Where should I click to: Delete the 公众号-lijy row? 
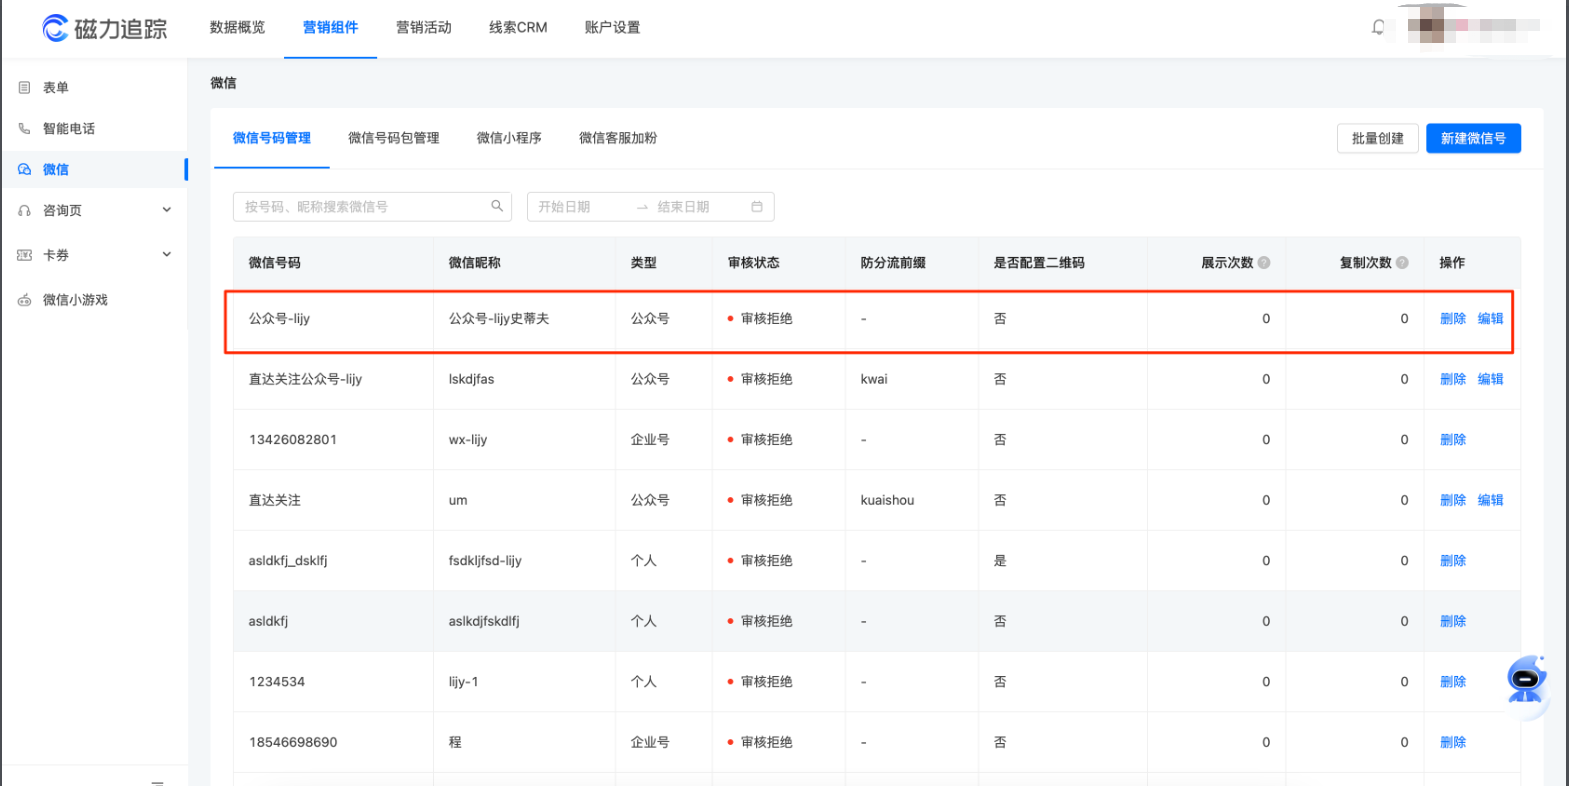coord(1452,319)
